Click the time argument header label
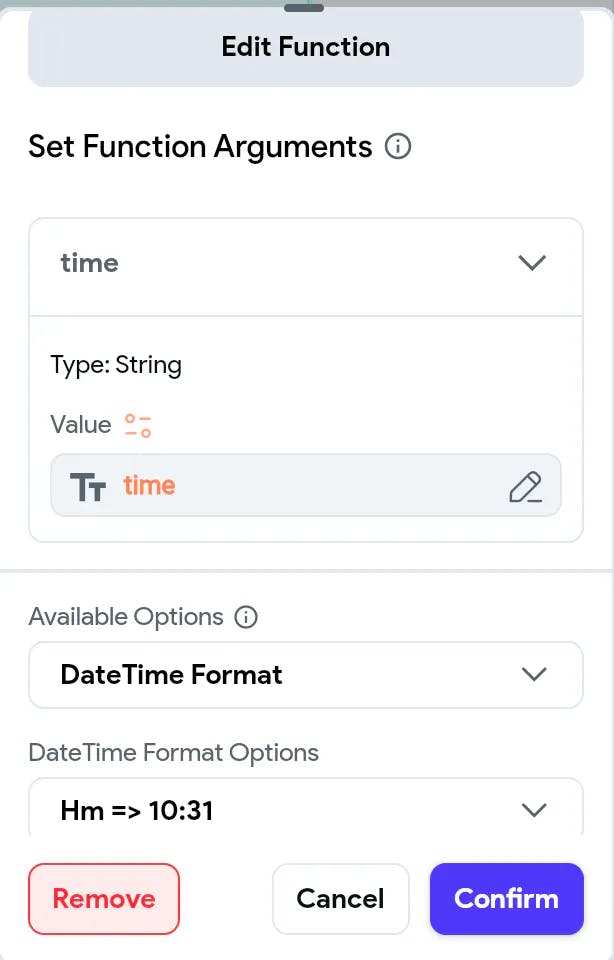Image resolution: width=614 pixels, height=960 pixels. pos(90,263)
